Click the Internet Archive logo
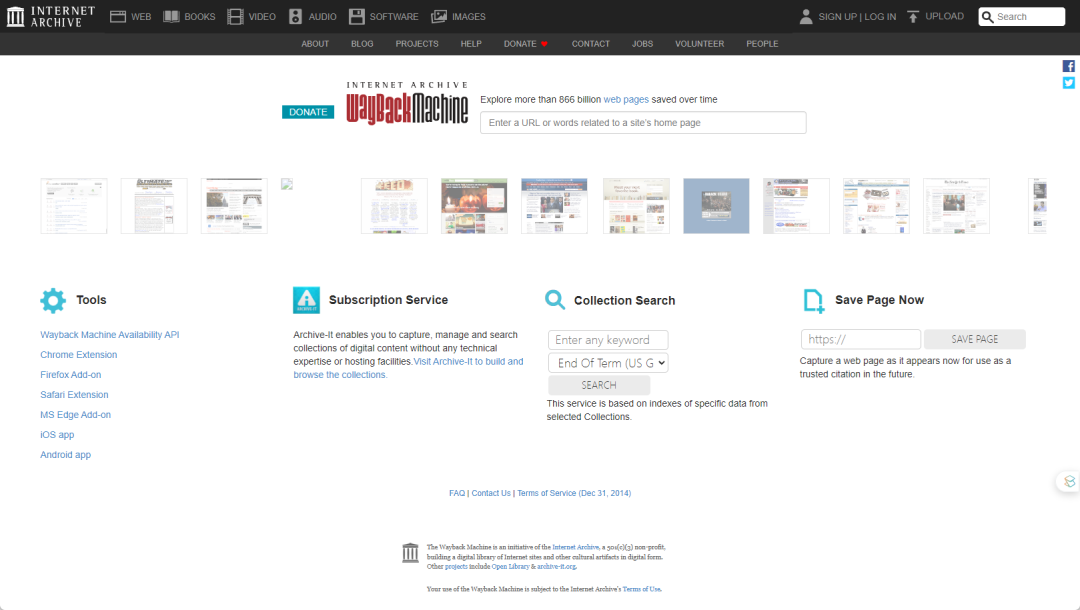1080x610 pixels. click(50, 17)
